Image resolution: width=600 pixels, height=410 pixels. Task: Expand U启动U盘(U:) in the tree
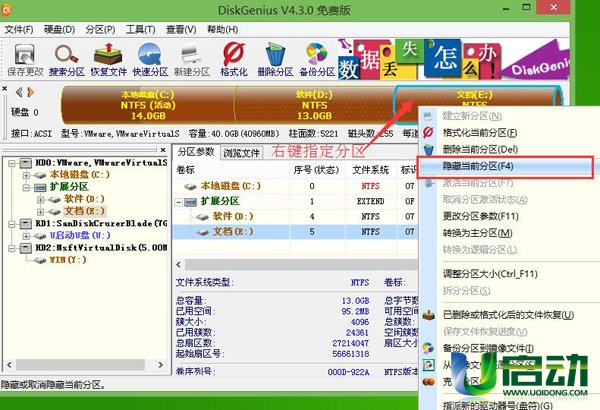point(26,236)
